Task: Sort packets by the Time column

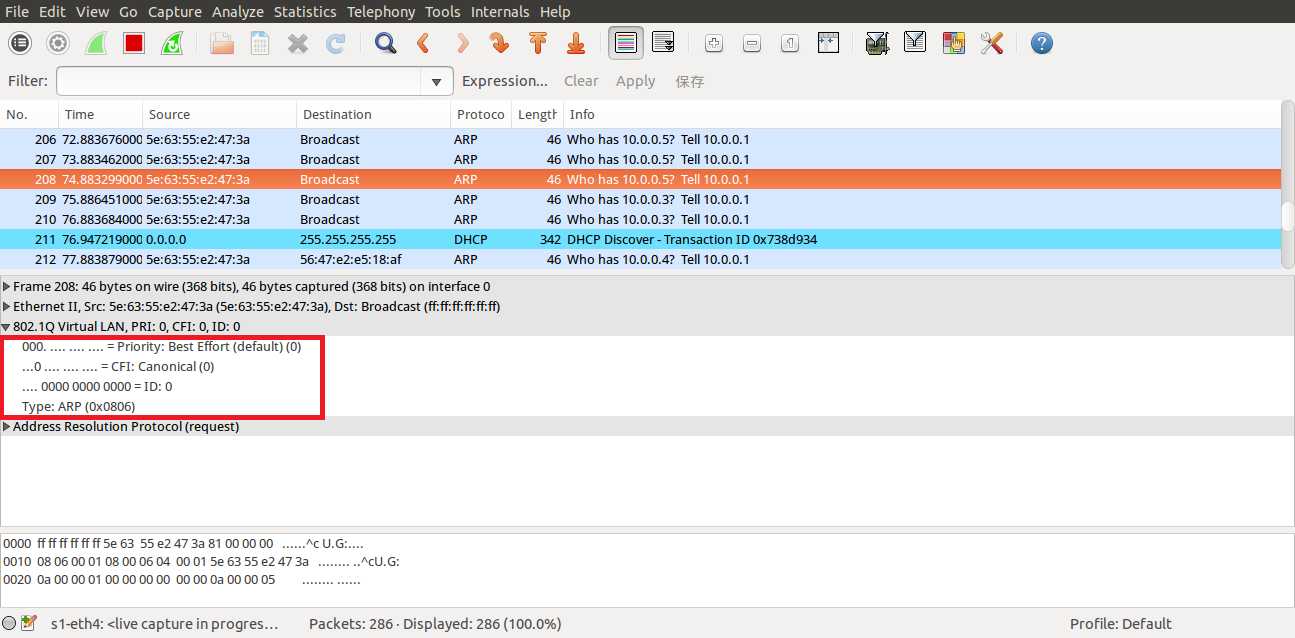Action: (x=100, y=114)
